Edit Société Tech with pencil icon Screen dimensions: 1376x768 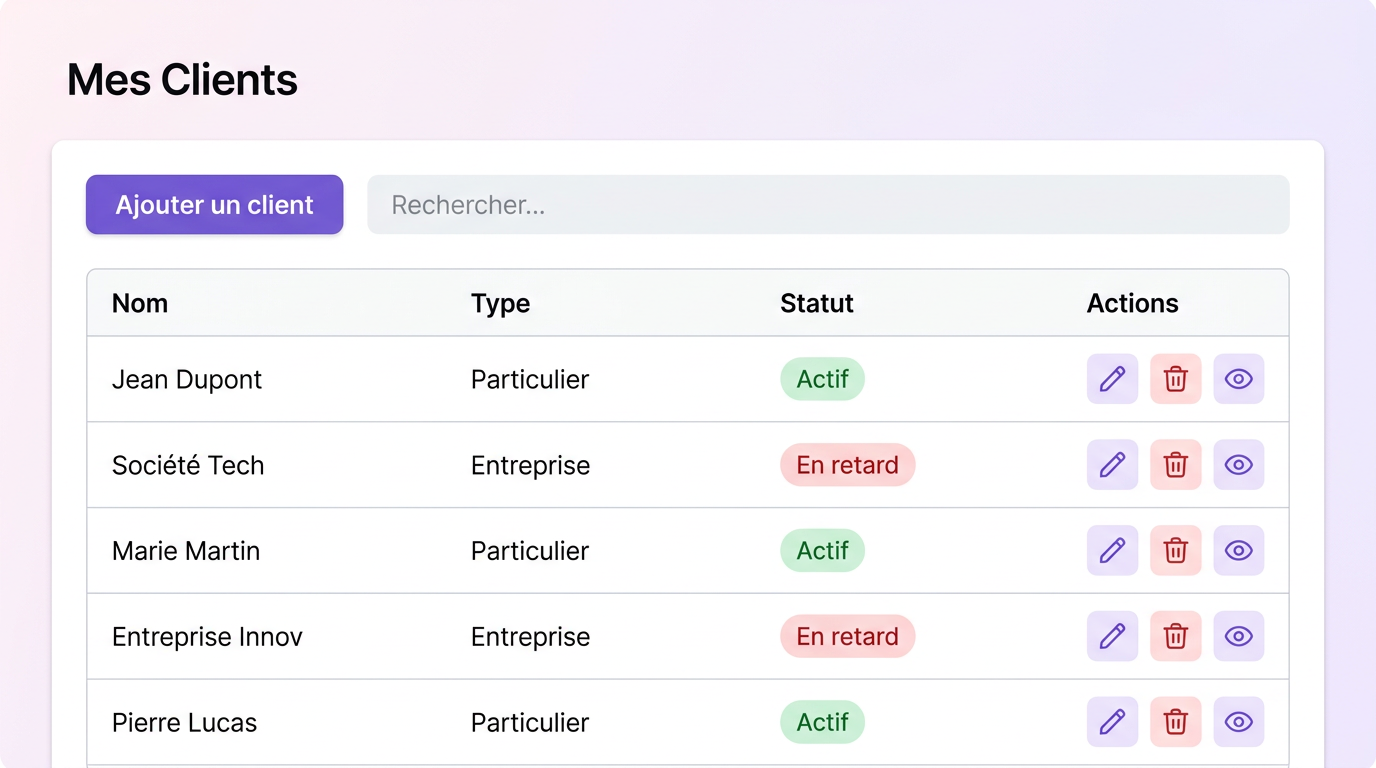point(1112,465)
